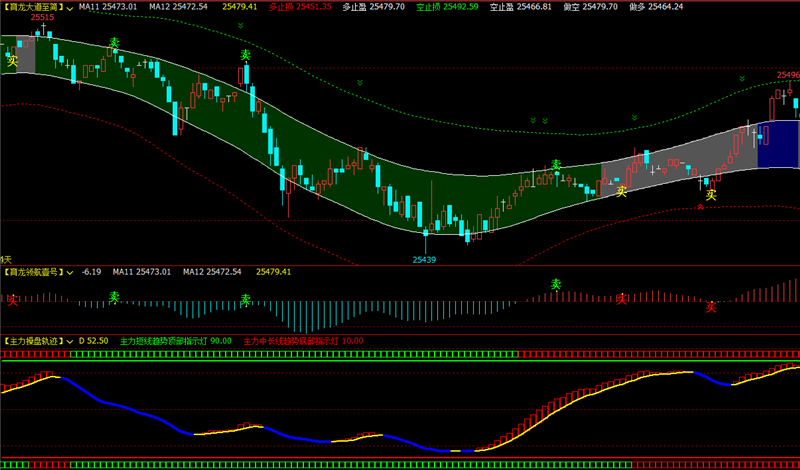Image resolution: width=800 pixels, height=470 pixels.
Task: Click the 【寶龙领航壹号】 indicator title
Action: [x=33, y=272]
